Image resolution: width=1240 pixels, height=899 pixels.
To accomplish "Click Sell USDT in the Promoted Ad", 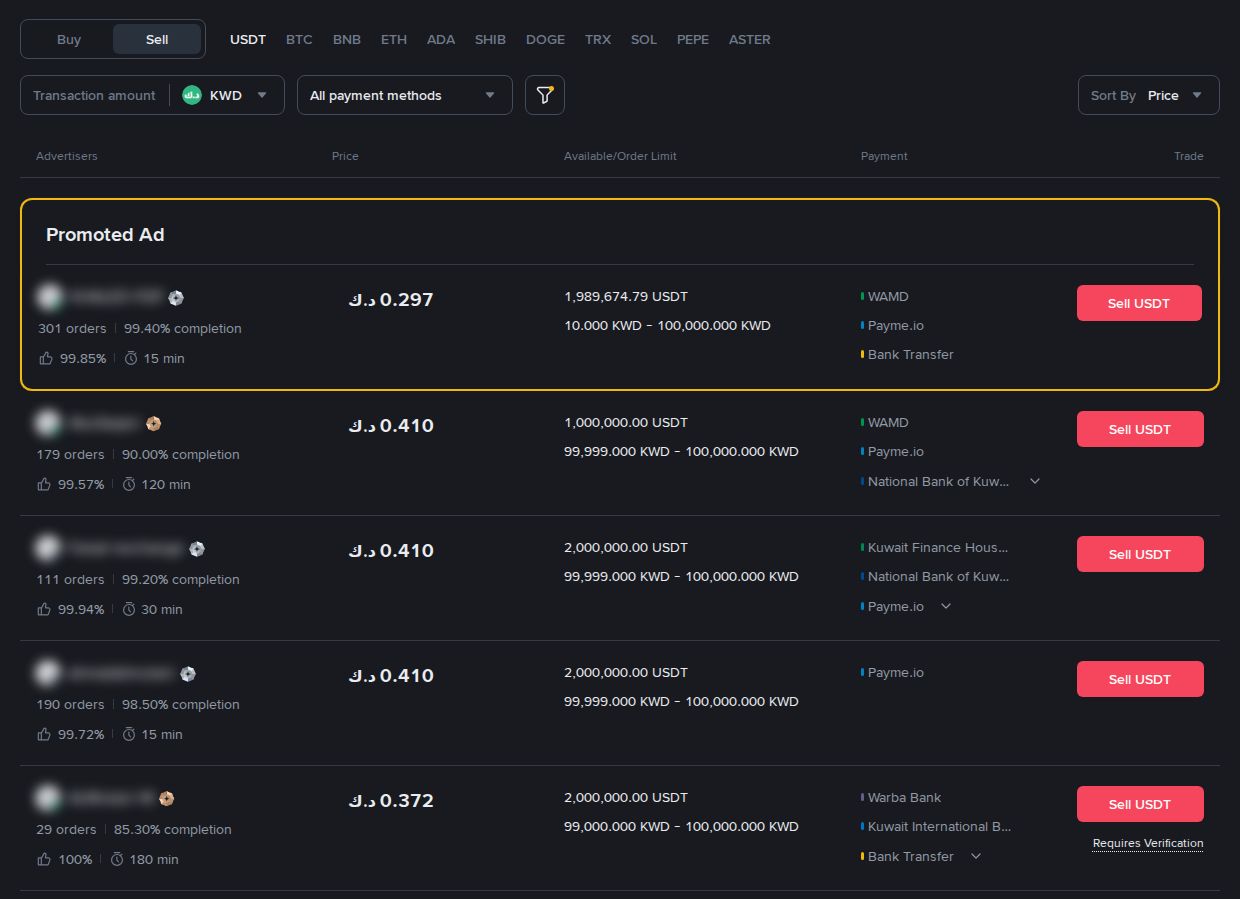I will [x=1139, y=303].
